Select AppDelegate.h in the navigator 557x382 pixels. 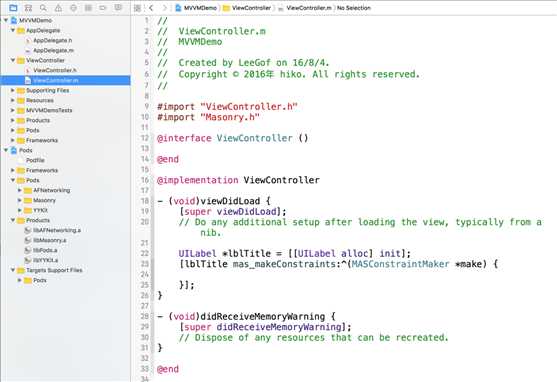pyautogui.click(x=53, y=40)
